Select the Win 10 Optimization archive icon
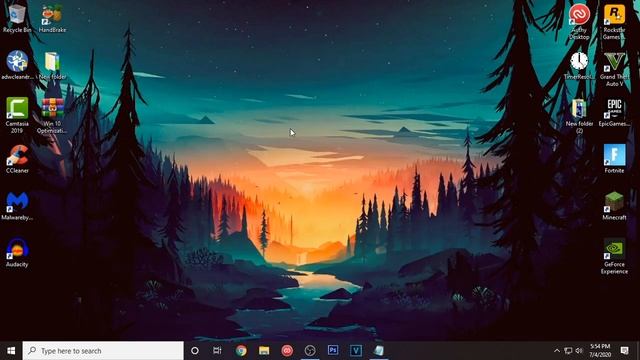640x360 pixels. tap(52, 115)
